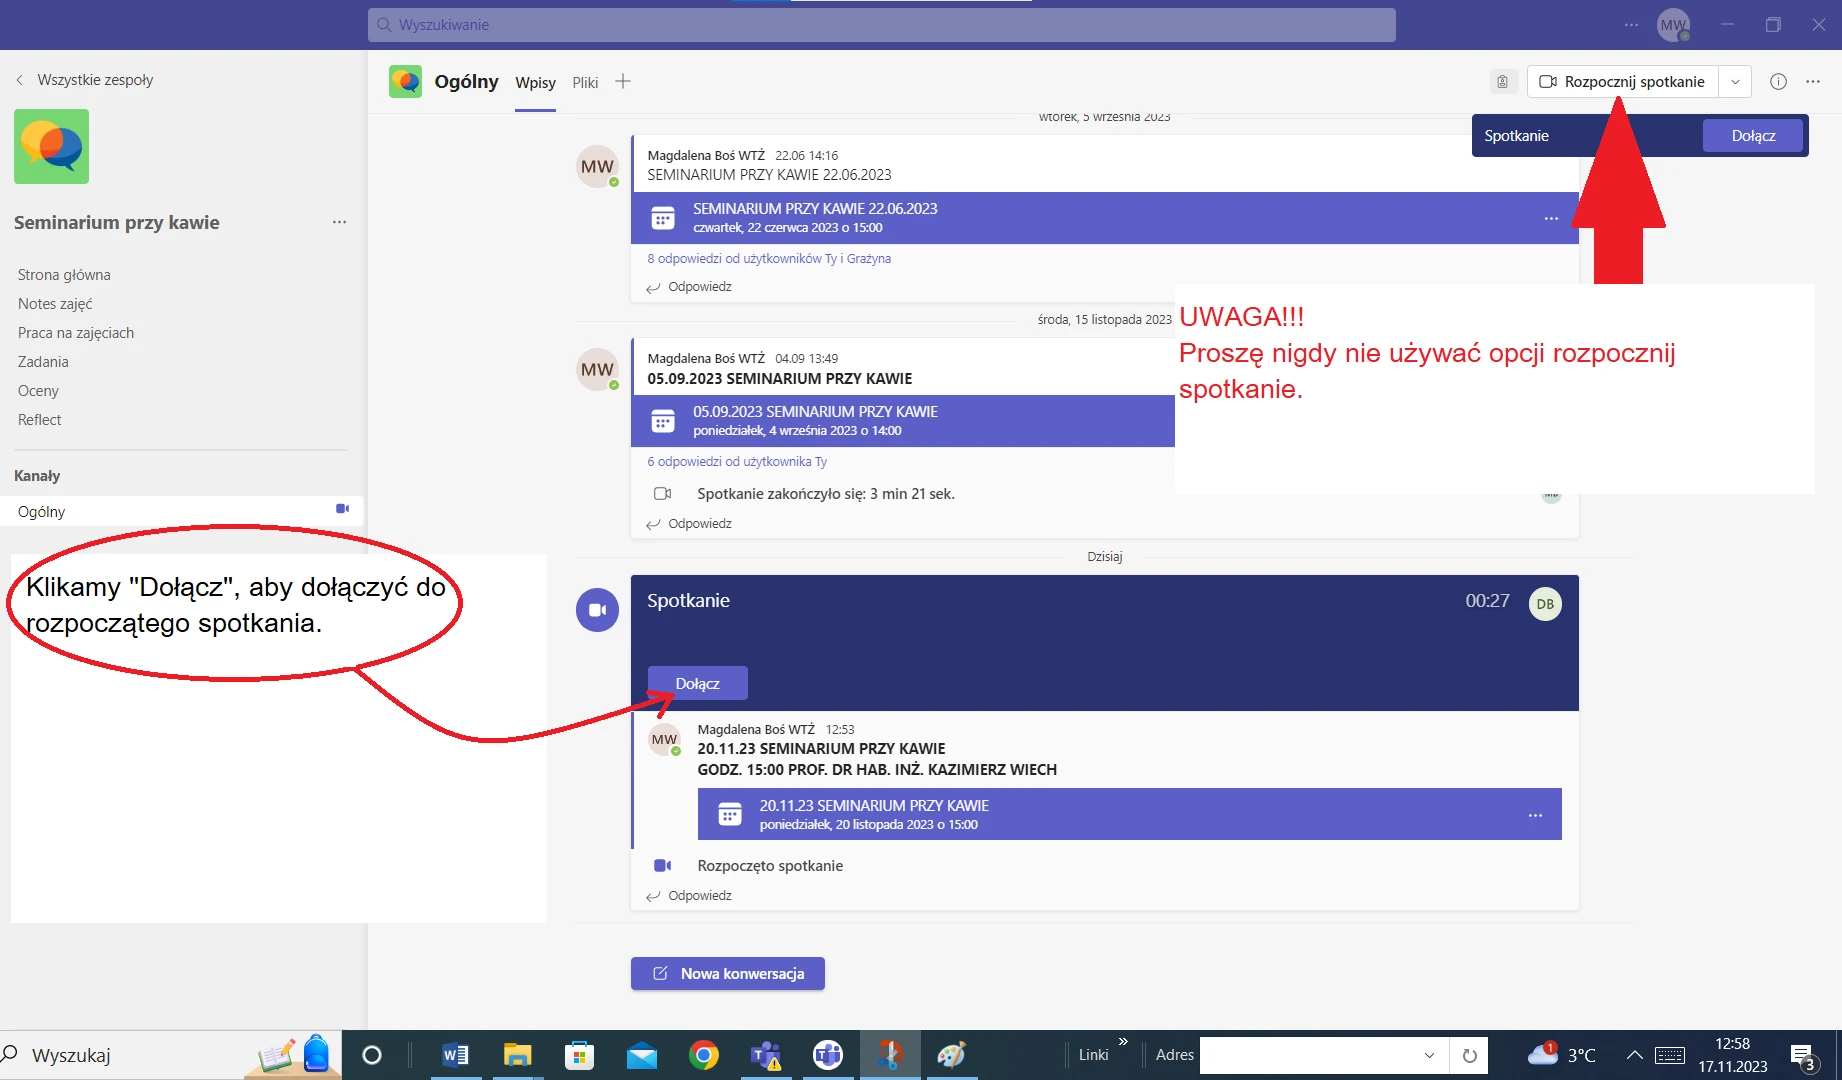Click the Ogólny channel icon in header

coord(405,82)
